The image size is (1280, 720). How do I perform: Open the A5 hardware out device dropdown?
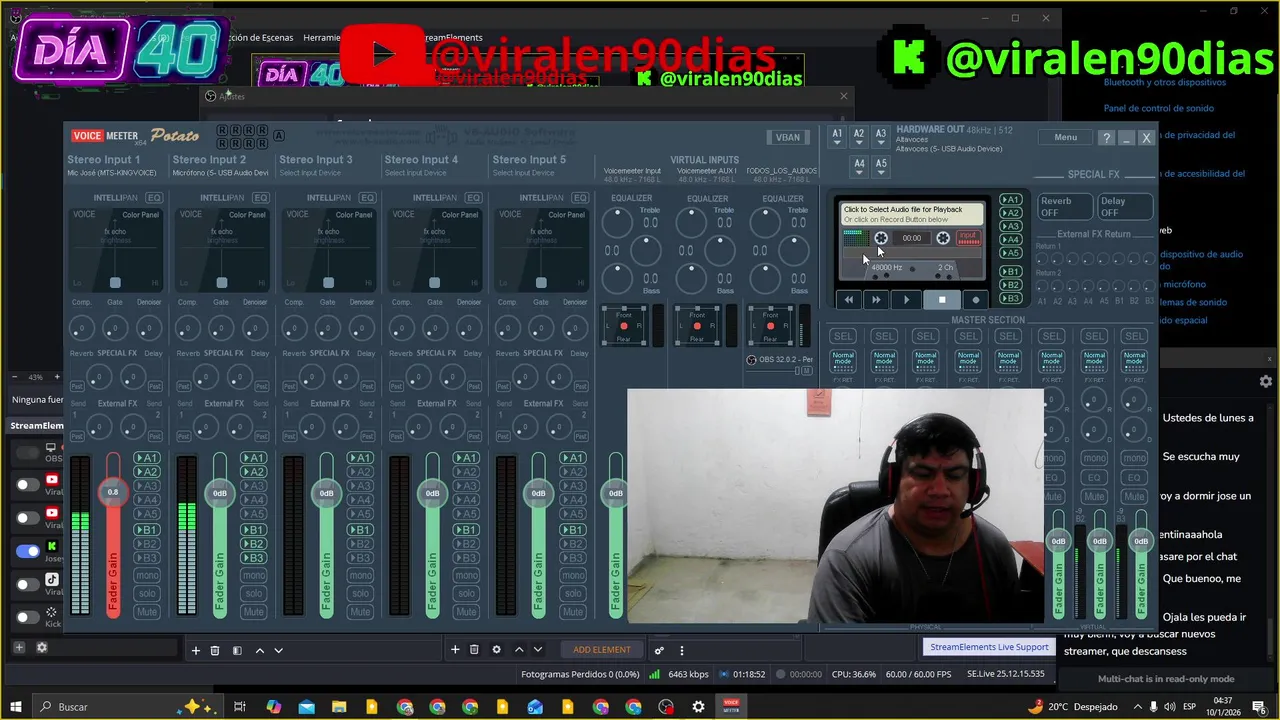[x=881, y=168]
